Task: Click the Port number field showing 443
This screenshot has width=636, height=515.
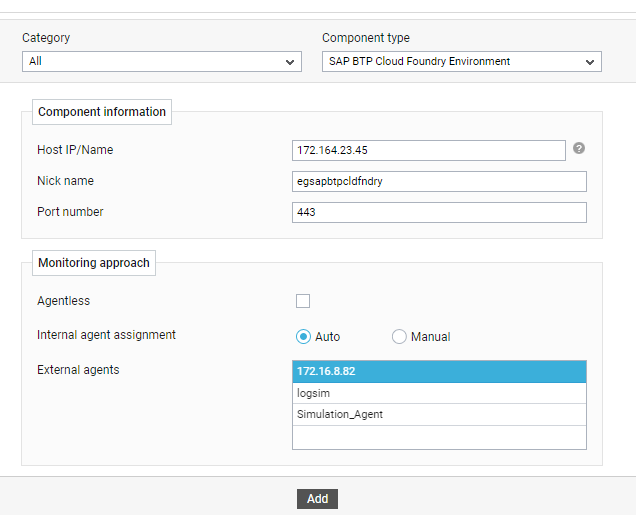Action: click(439, 212)
